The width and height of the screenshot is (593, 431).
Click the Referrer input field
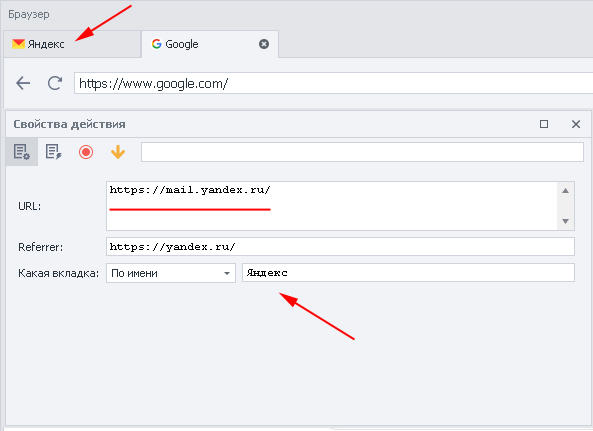click(x=340, y=247)
